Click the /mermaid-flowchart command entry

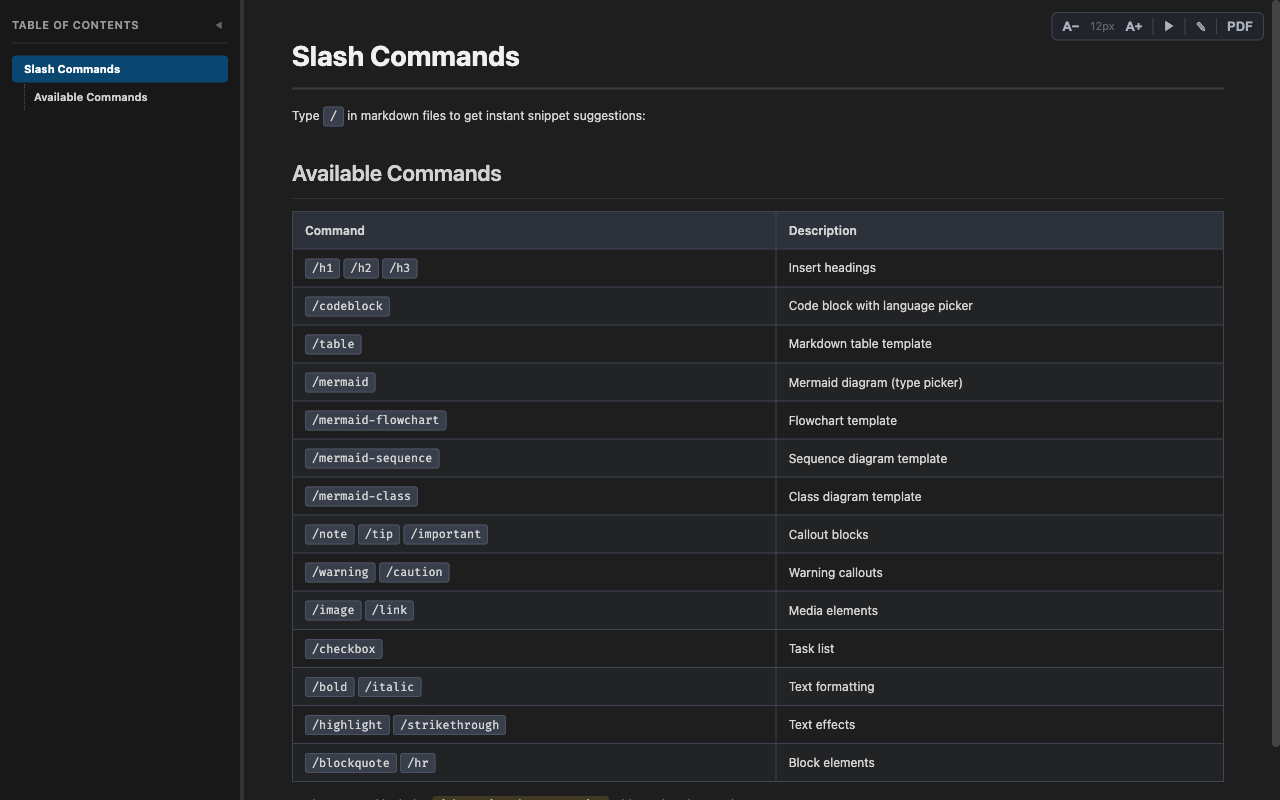375,420
